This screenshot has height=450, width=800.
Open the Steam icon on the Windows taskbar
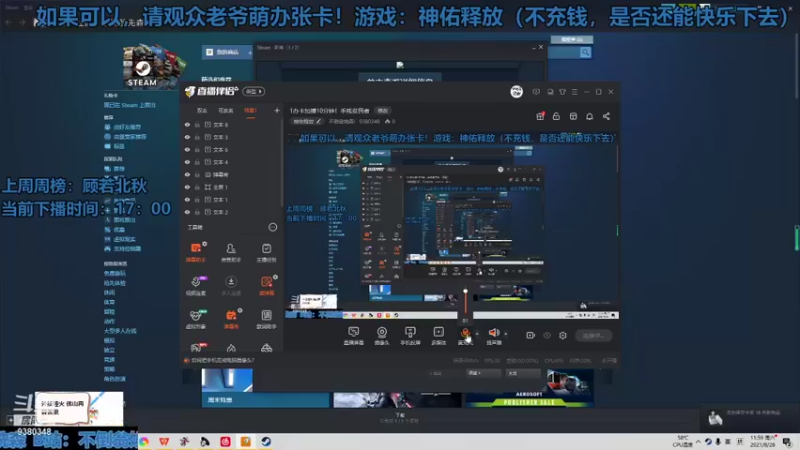click(x=266, y=442)
